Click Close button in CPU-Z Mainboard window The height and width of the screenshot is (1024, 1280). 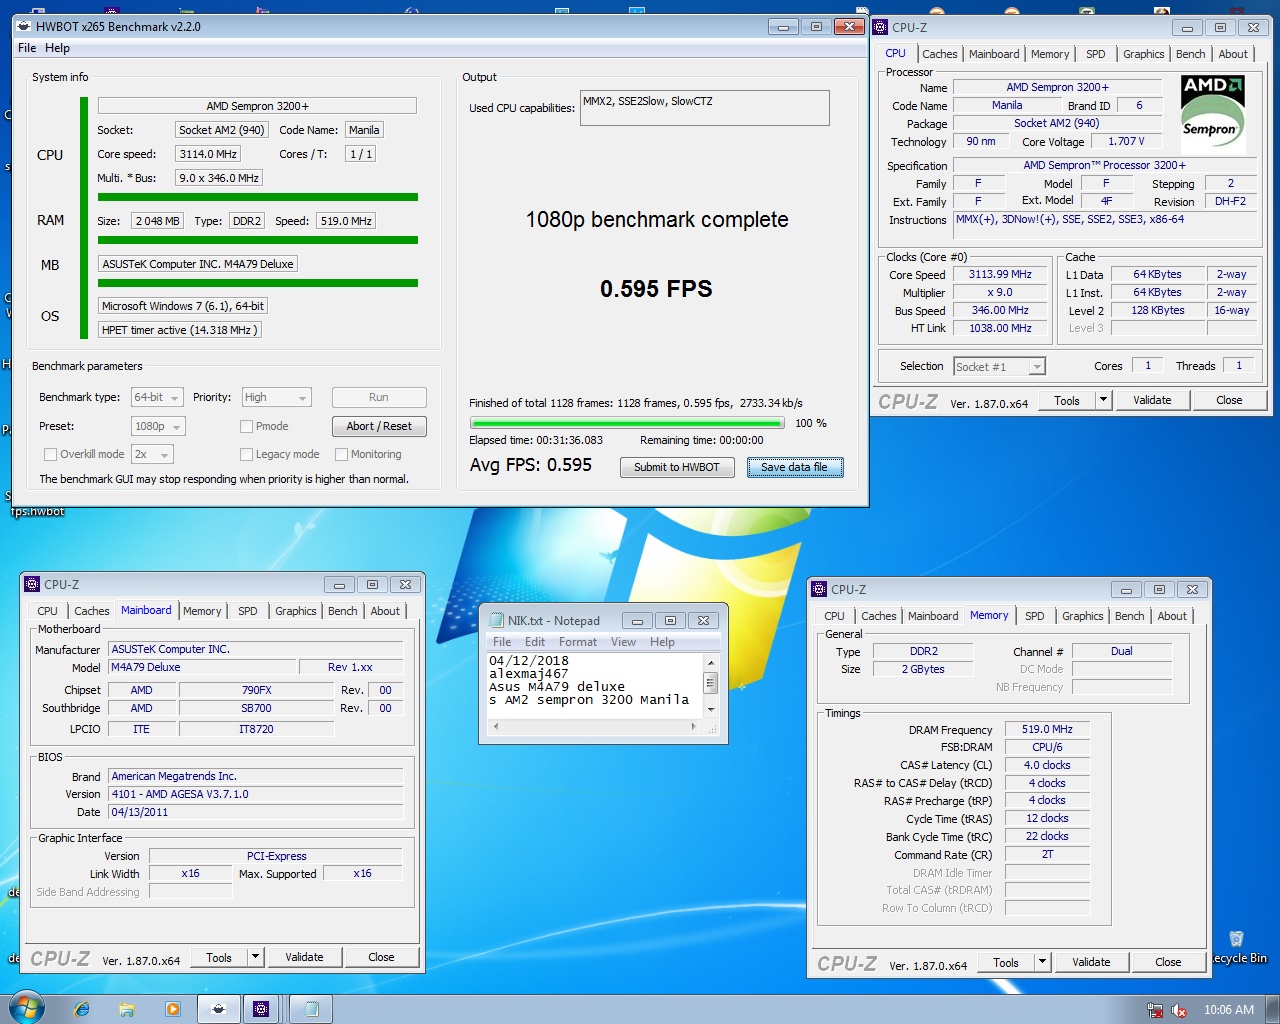pyautogui.click(x=381, y=957)
